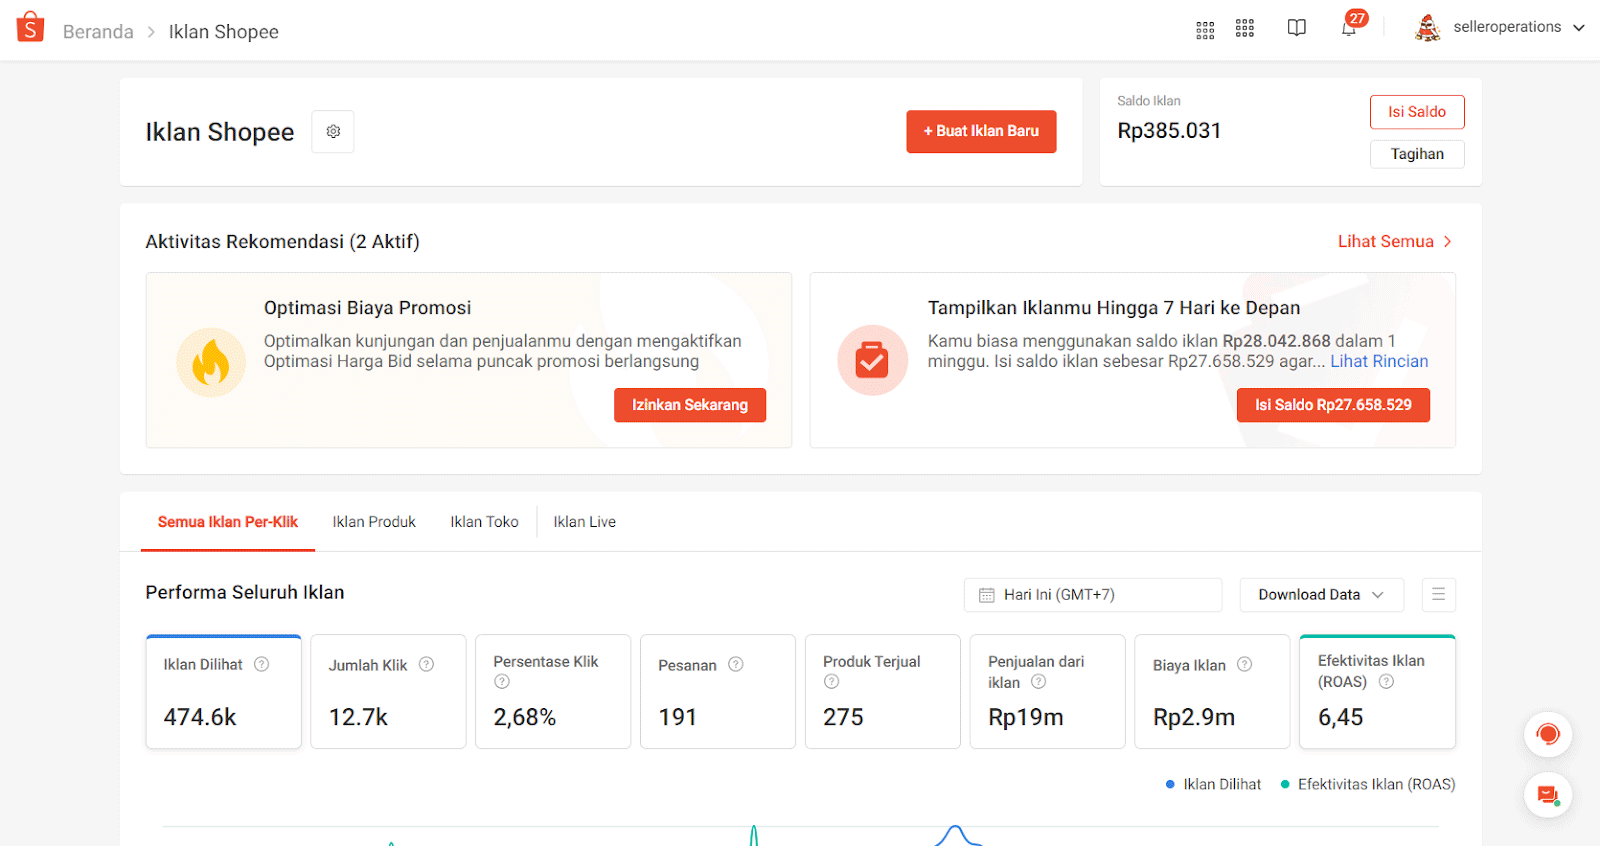Screen dimensions: 1600x846
Task: Click the help icon beside Biaya Iklan
Action: [x=1245, y=664]
